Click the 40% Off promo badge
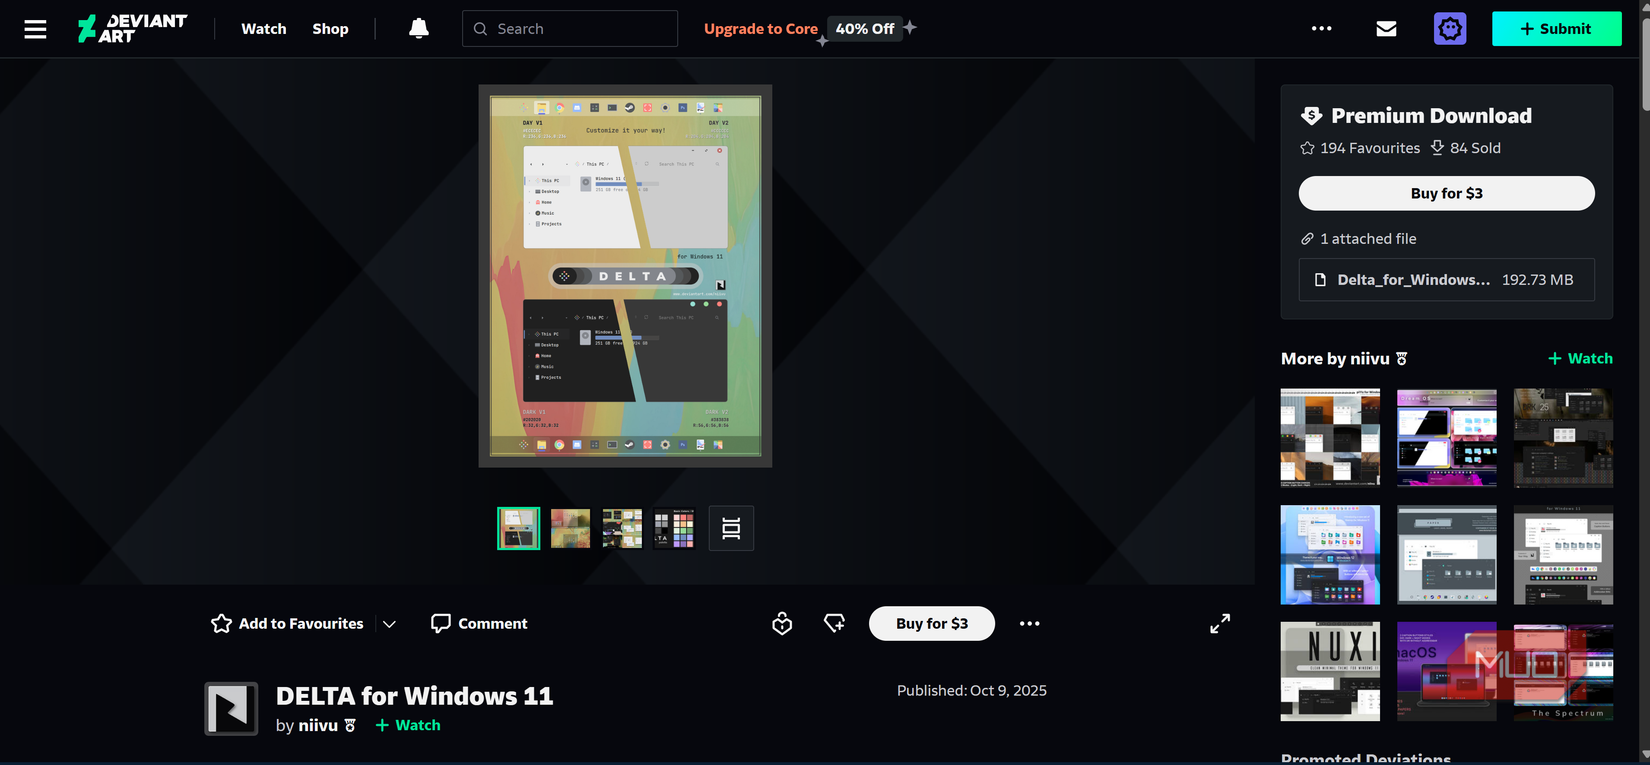Viewport: 1650px width, 765px height. click(x=865, y=29)
